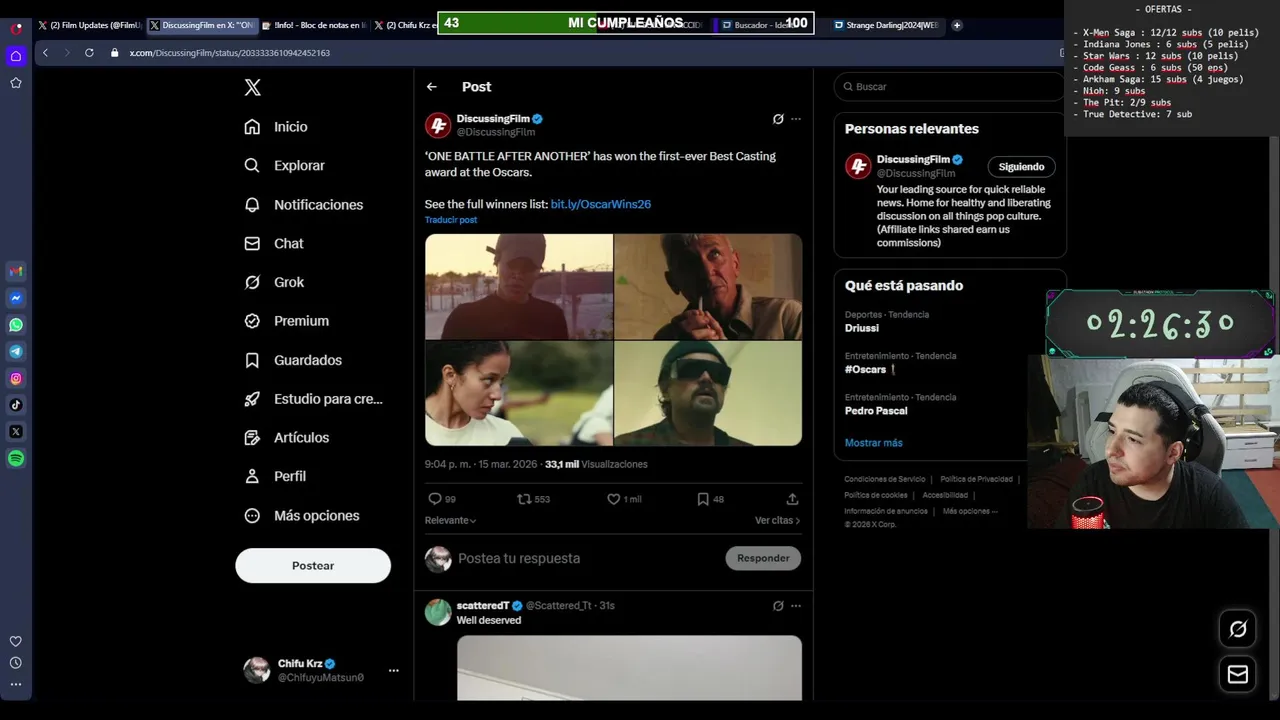Viewport: 1280px width, 720px height.
Task: Open Instagram in the Opera sidebar
Action: [16, 379]
